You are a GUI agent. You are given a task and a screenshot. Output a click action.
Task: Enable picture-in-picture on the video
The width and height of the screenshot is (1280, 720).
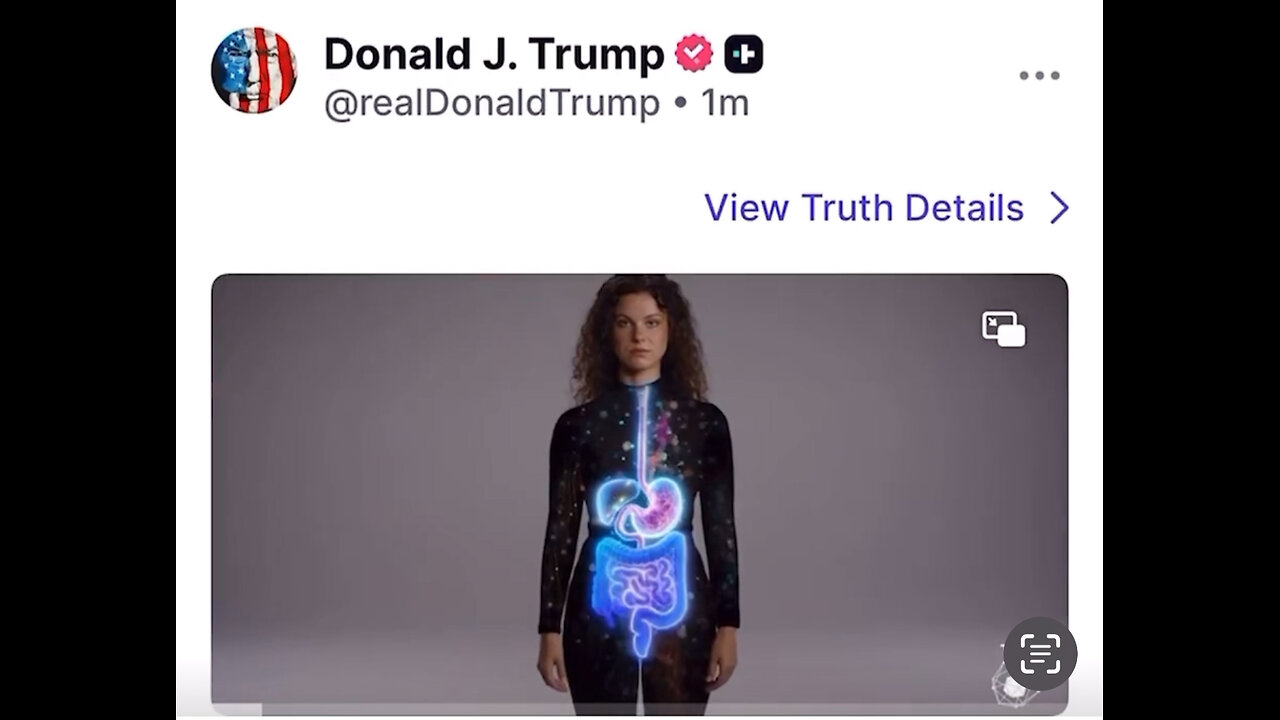pos(1004,329)
